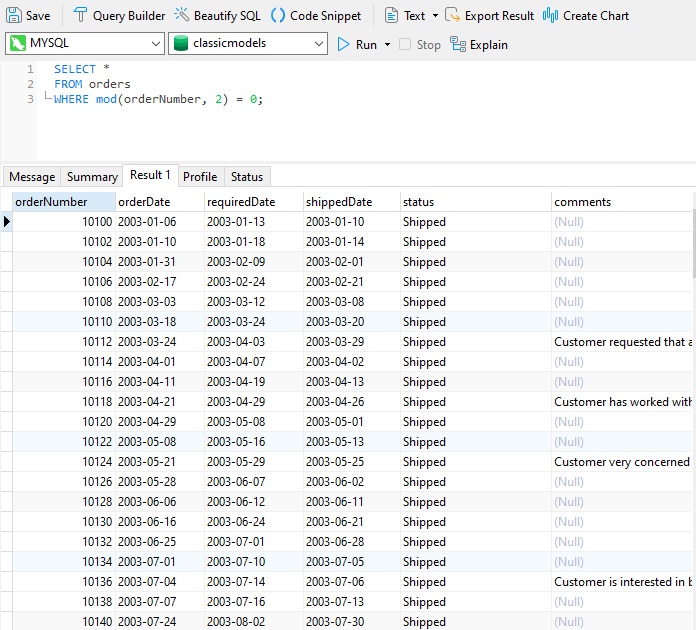This screenshot has height=630, width=696.
Task: Click the orderNumber column header
Action: pos(65,202)
